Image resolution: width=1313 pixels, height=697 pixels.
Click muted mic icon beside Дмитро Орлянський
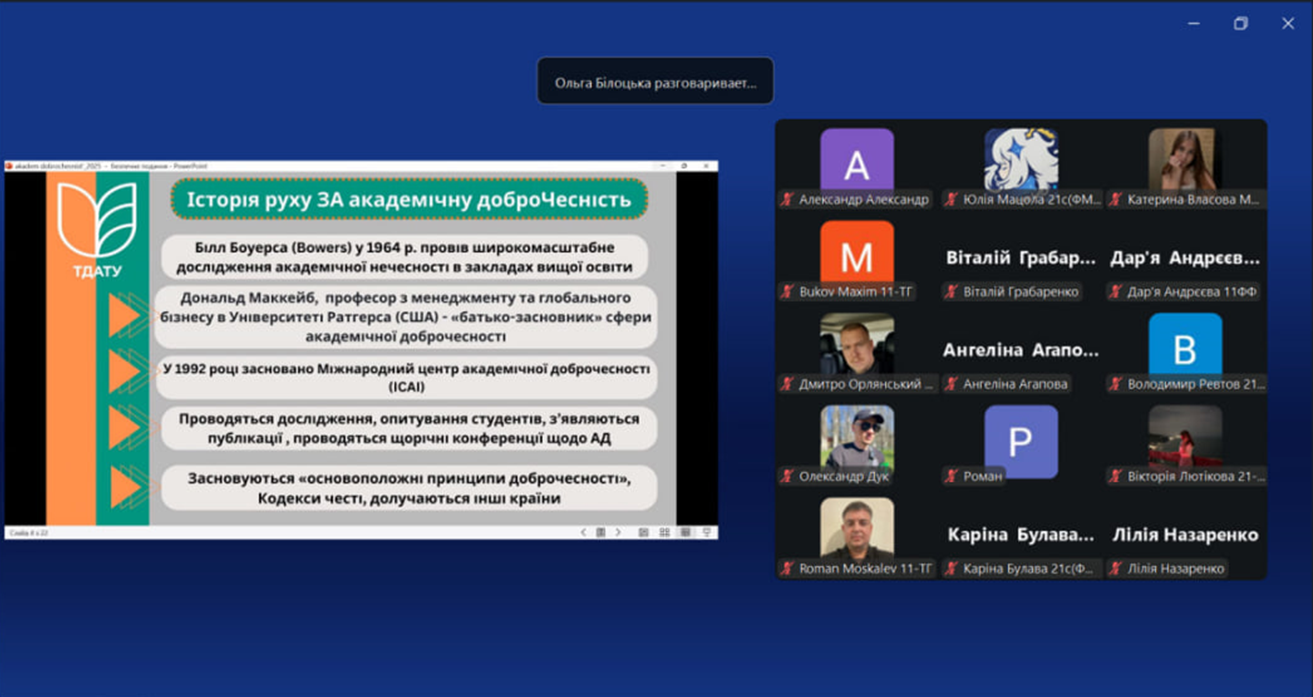coord(788,384)
